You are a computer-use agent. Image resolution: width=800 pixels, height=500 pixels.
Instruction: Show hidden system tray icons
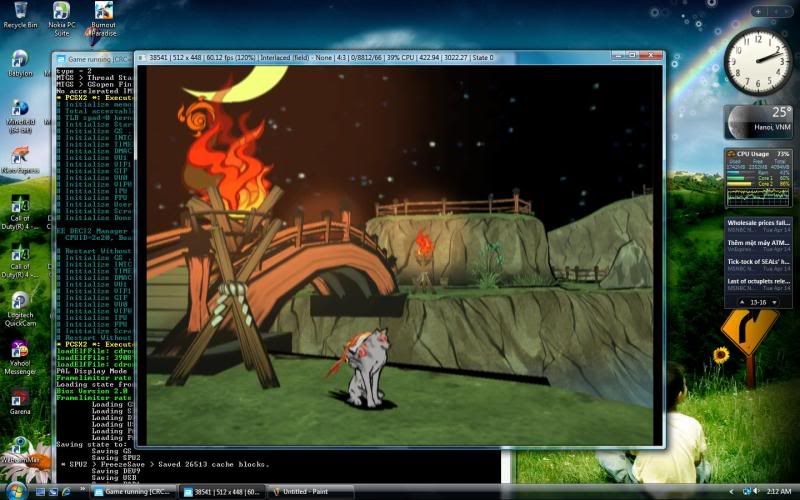pyautogui.click(x=731, y=492)
